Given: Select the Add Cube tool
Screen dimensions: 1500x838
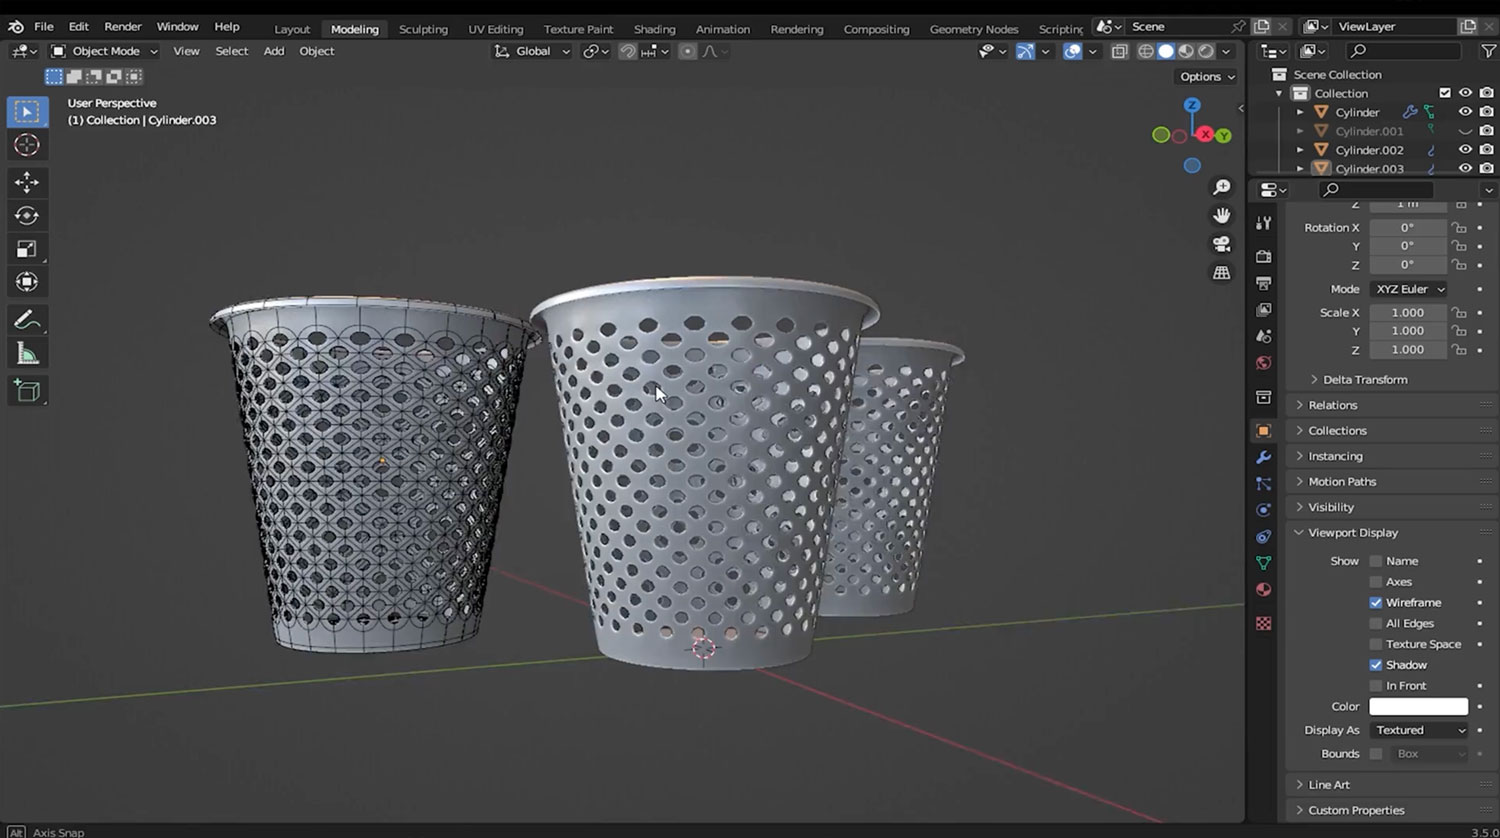Looking at the screenshot, I should [27, 391].
